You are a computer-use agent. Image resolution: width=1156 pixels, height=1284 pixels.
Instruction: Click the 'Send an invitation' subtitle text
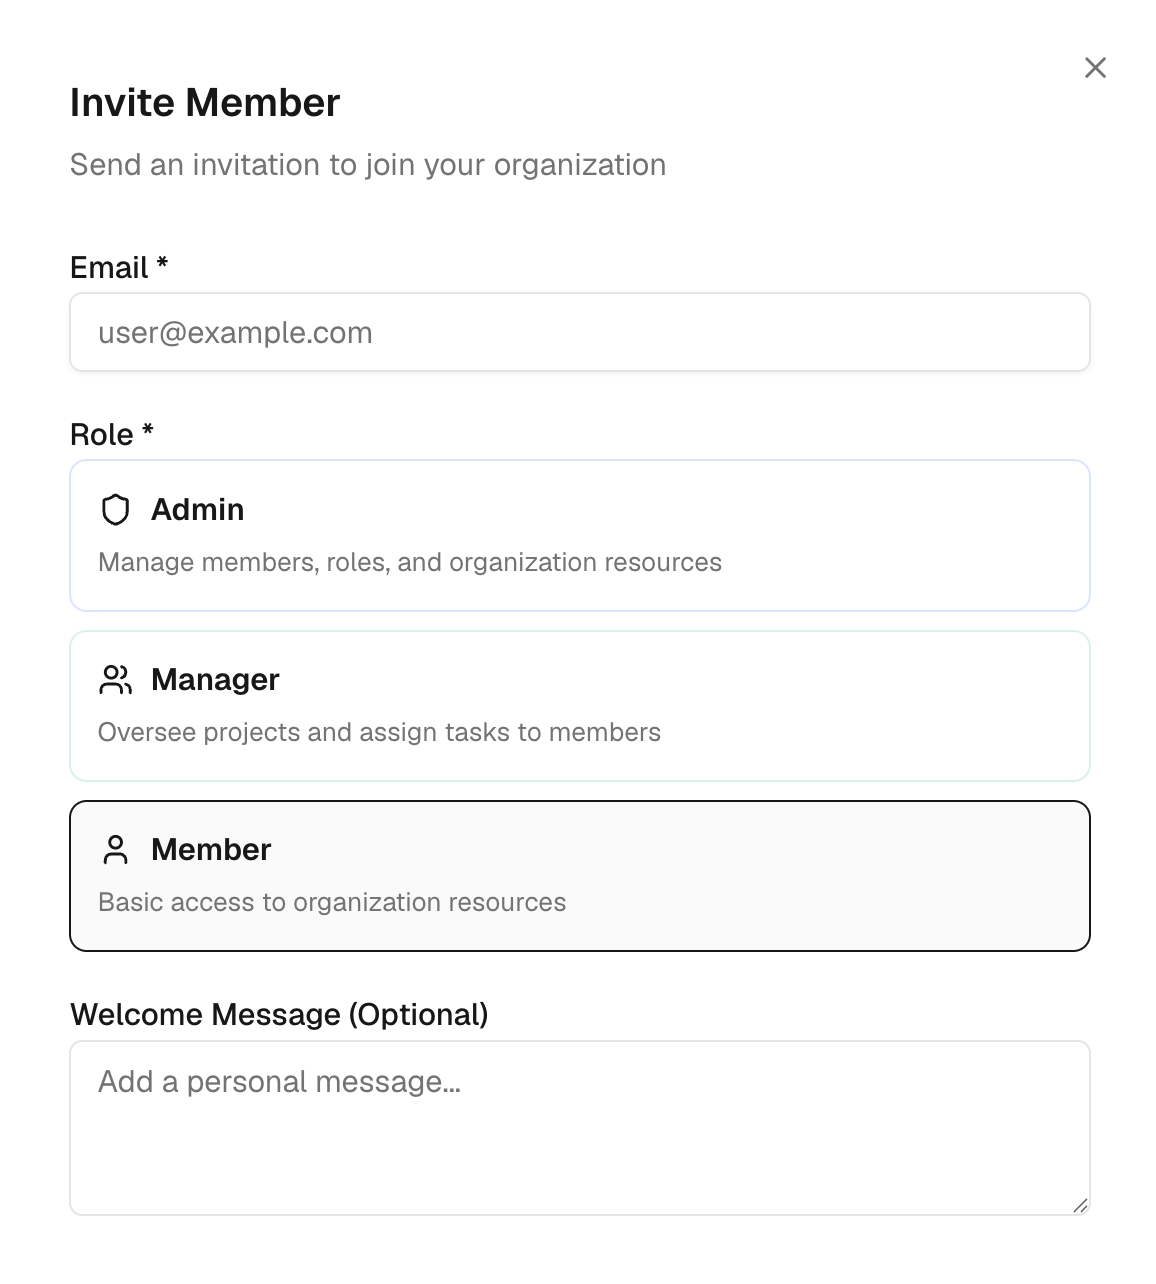(368, 164)
